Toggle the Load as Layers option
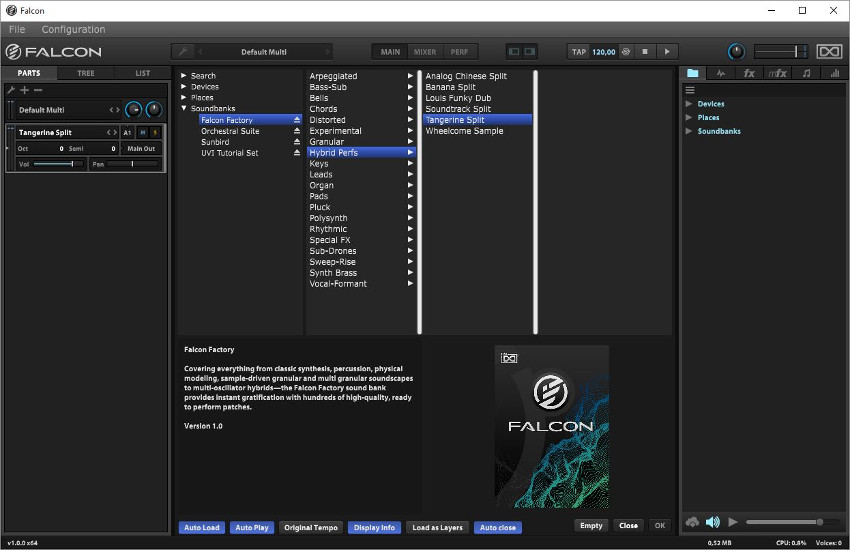The height and width of the screenshot is (550, 850). pos(437,527)
